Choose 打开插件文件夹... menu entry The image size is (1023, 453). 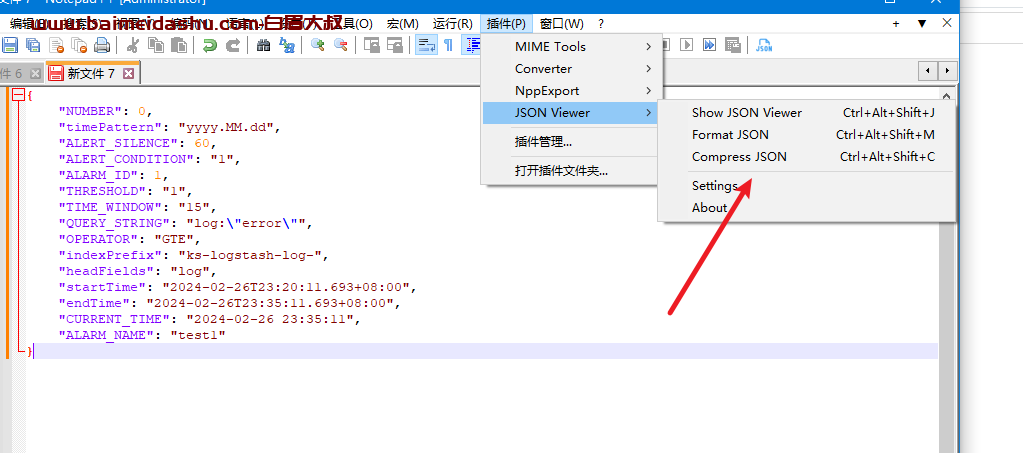(572, 172)
